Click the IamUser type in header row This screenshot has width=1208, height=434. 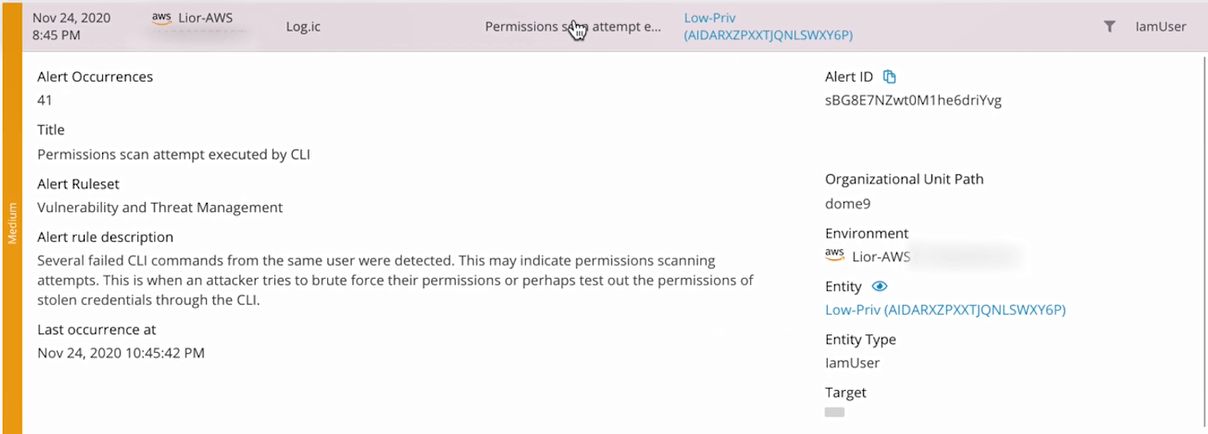(1161, 27)
